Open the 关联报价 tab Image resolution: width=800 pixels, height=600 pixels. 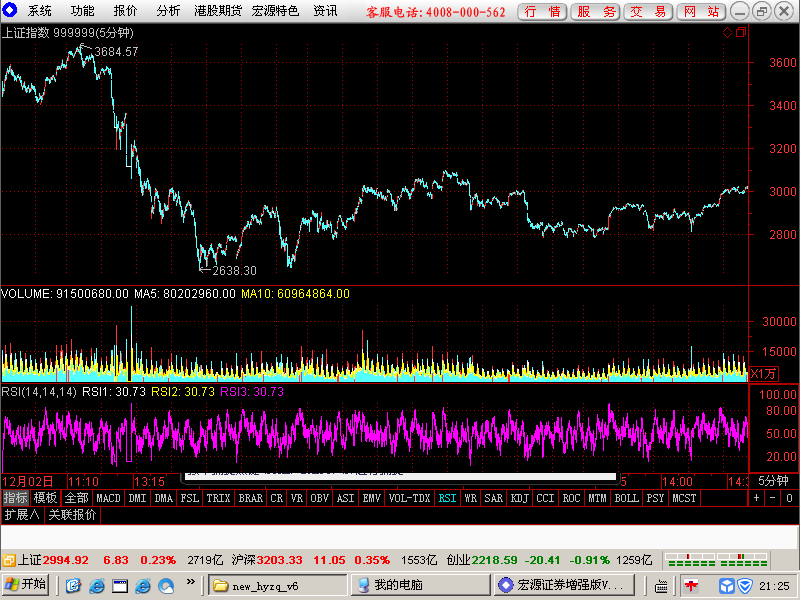(x=72, y=515)
